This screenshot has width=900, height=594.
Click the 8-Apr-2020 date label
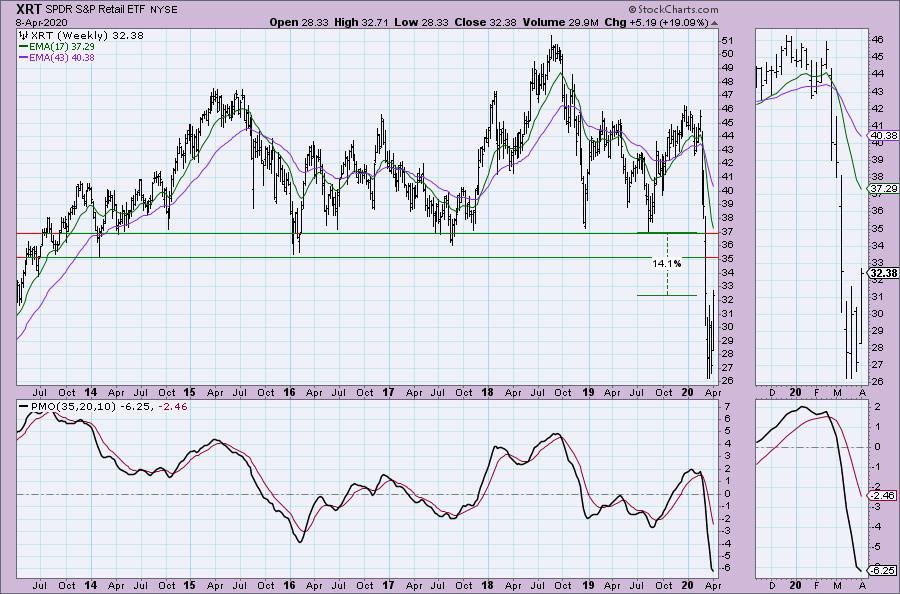click(42, 22)
